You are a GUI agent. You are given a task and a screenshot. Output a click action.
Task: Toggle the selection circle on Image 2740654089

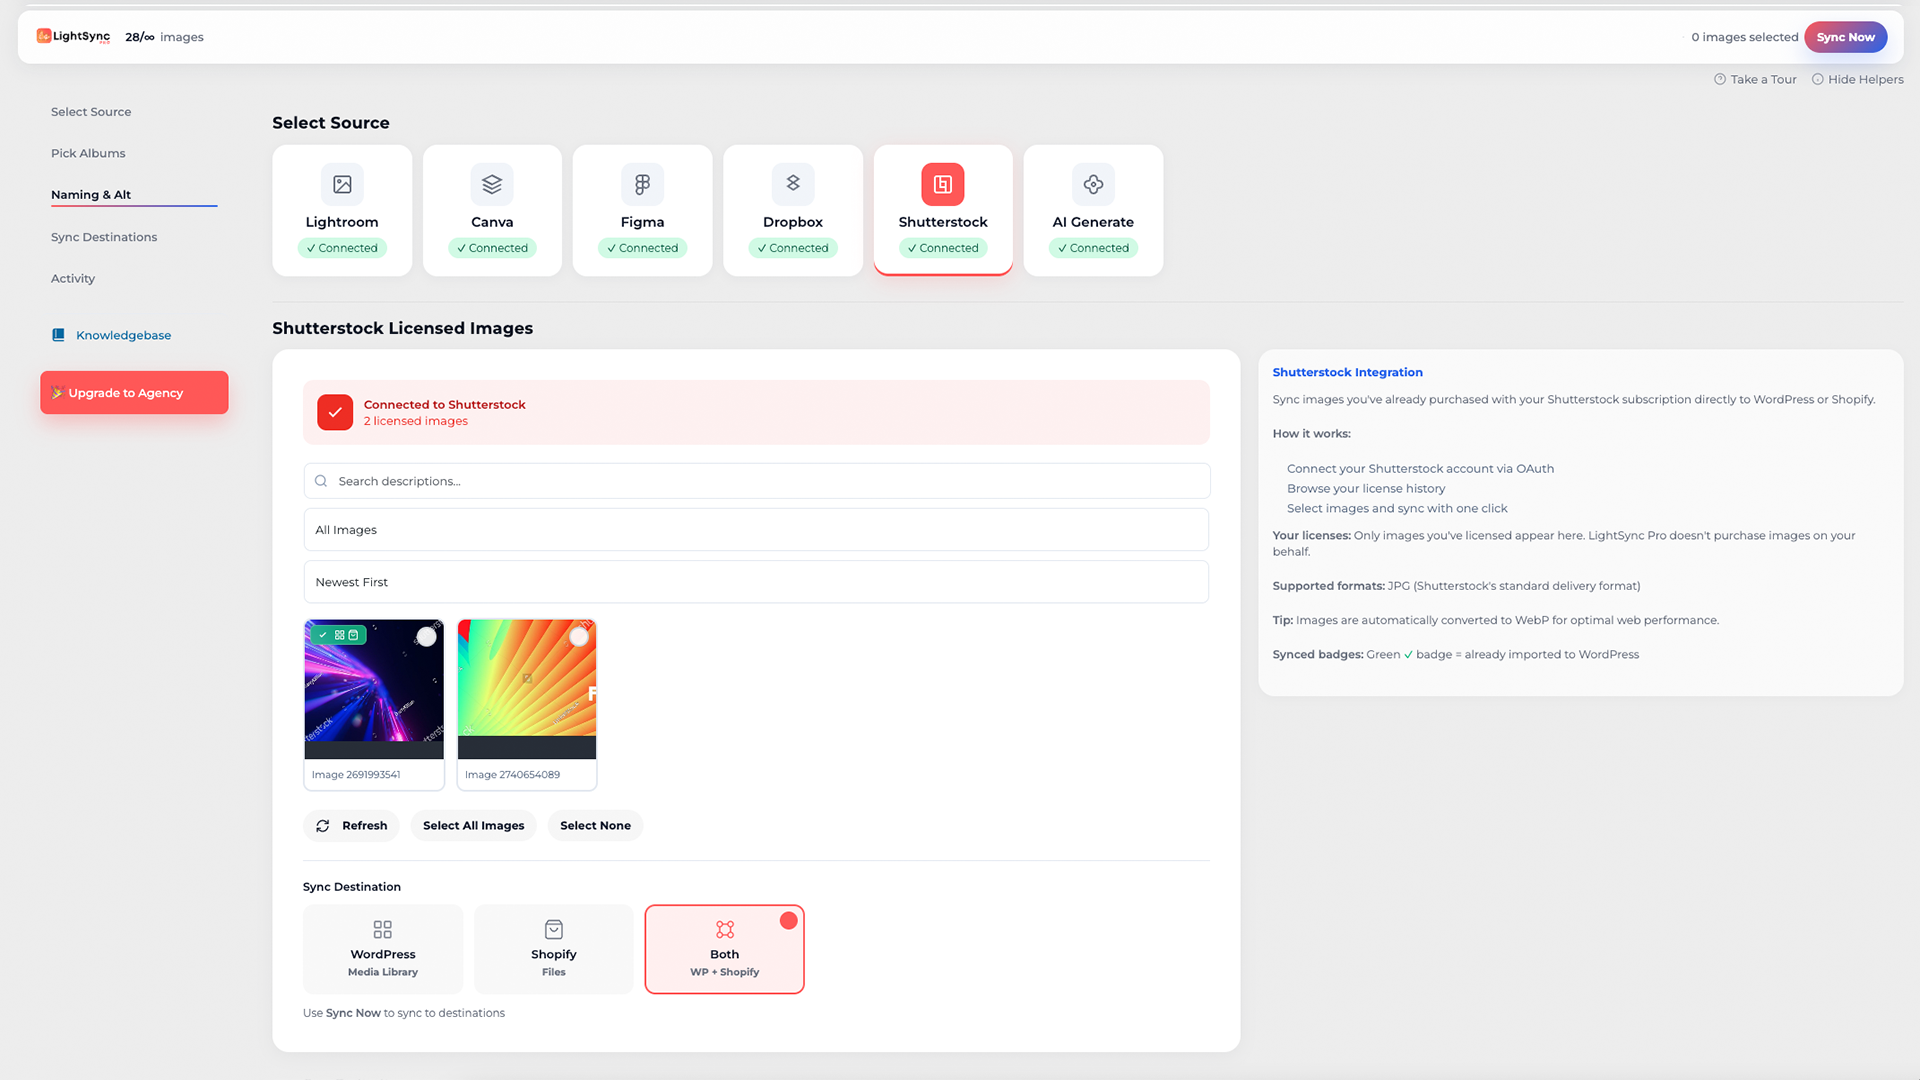tap(580, 636)
